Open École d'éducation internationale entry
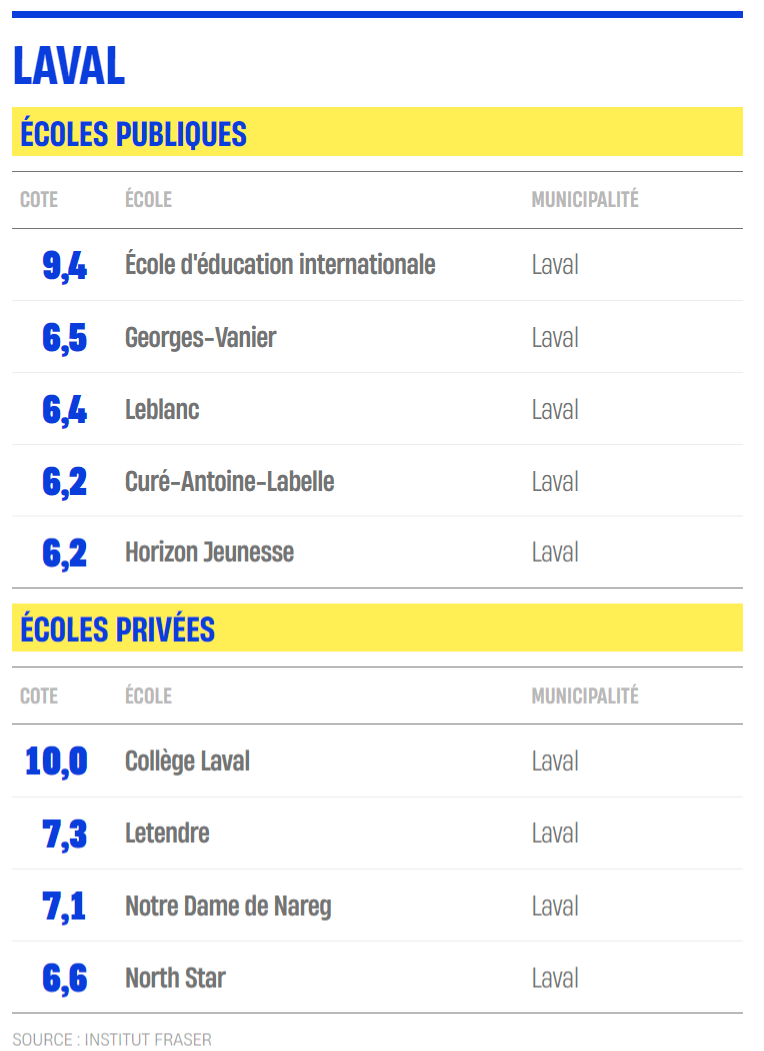The image size is (764, 1051). point(280,264)
